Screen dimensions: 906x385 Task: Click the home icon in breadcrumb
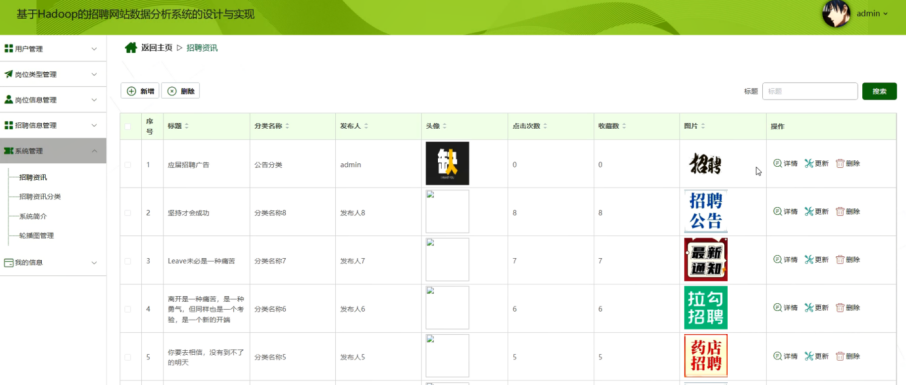tap(131, 47)
